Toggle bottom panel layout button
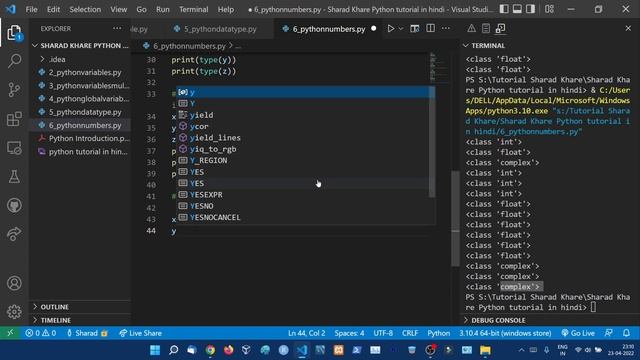640x360 pixels. pos(517,9)
